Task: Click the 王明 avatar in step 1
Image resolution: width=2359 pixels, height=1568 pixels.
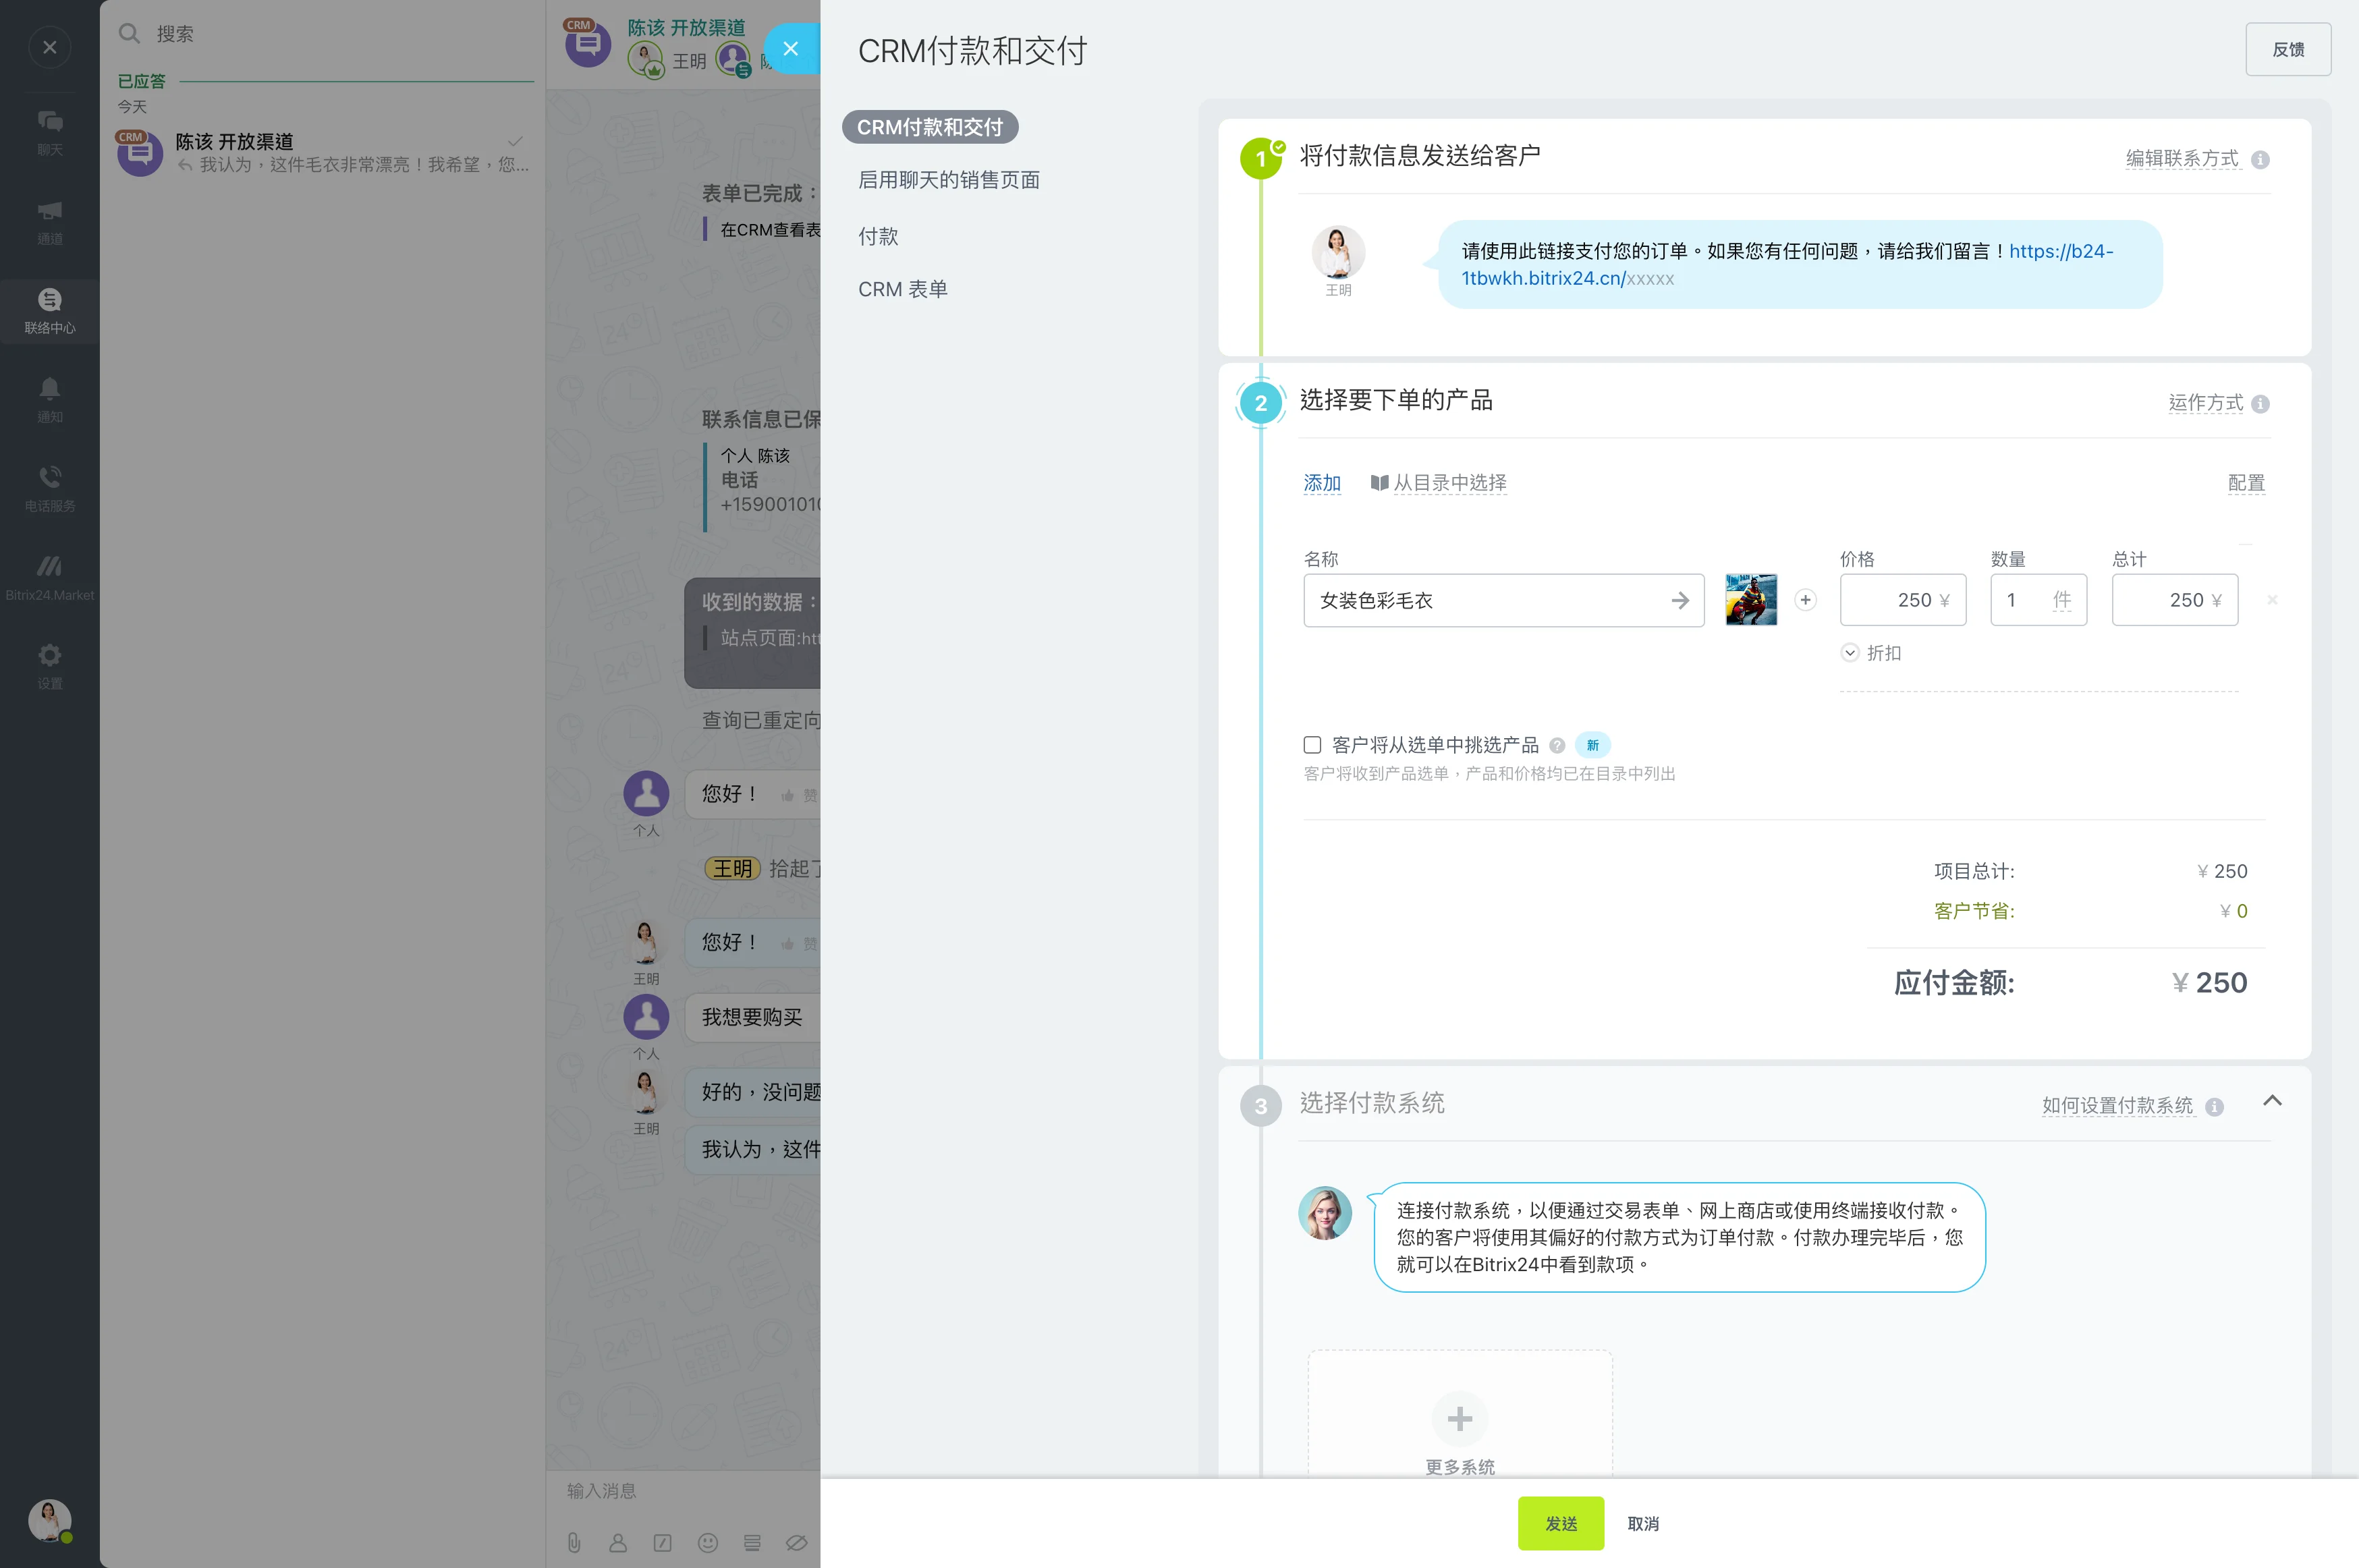Action: [1338, 252]
